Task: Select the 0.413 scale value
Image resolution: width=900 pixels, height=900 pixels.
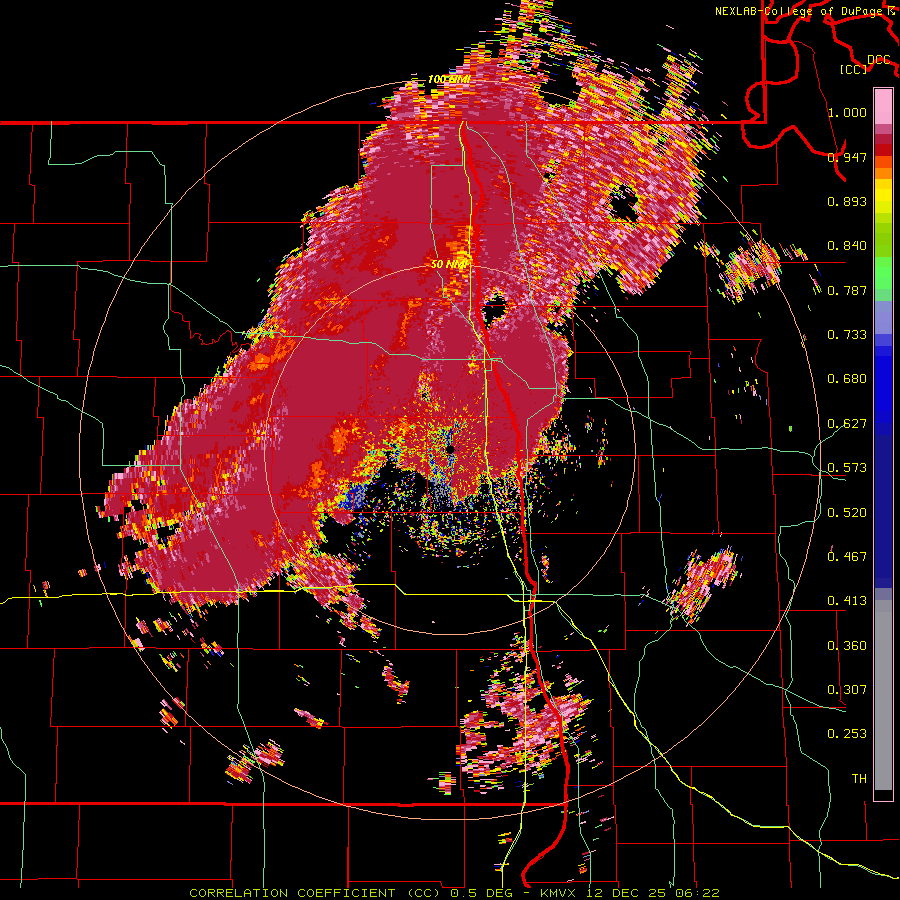Action: coord(847,601)
